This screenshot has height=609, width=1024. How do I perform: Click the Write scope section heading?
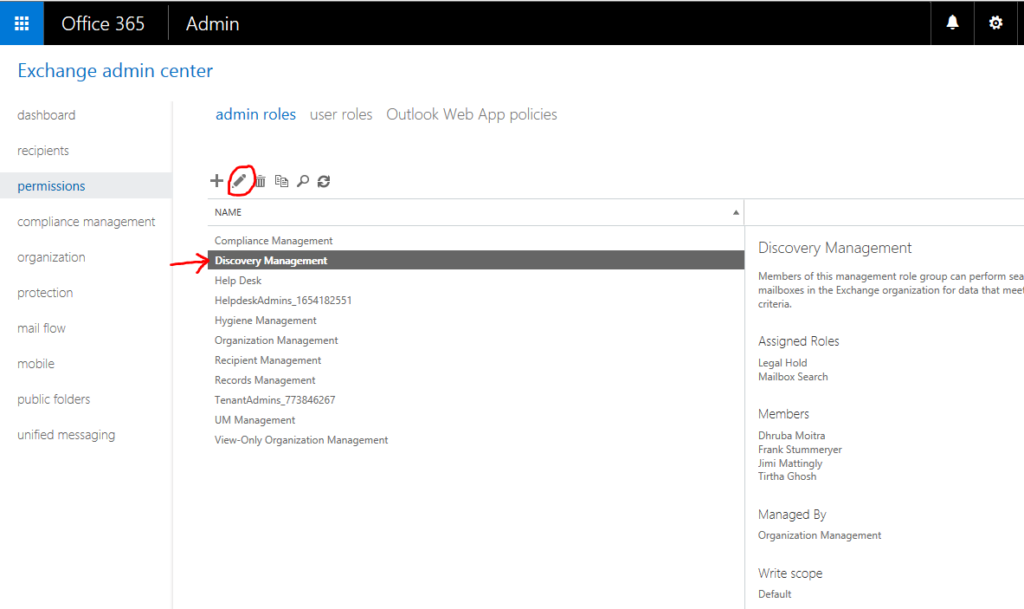pos(790,574)
